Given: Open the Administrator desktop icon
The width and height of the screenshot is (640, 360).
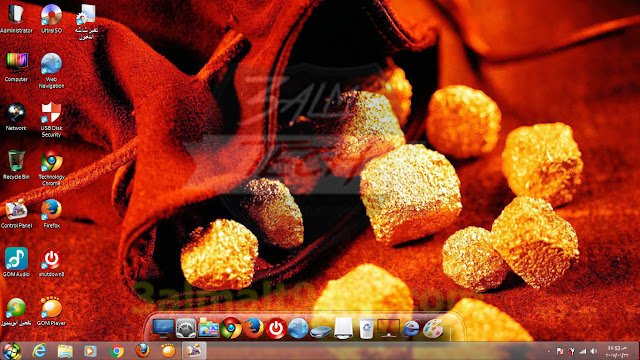Looking at the screenshot, I should pos(16,18).
